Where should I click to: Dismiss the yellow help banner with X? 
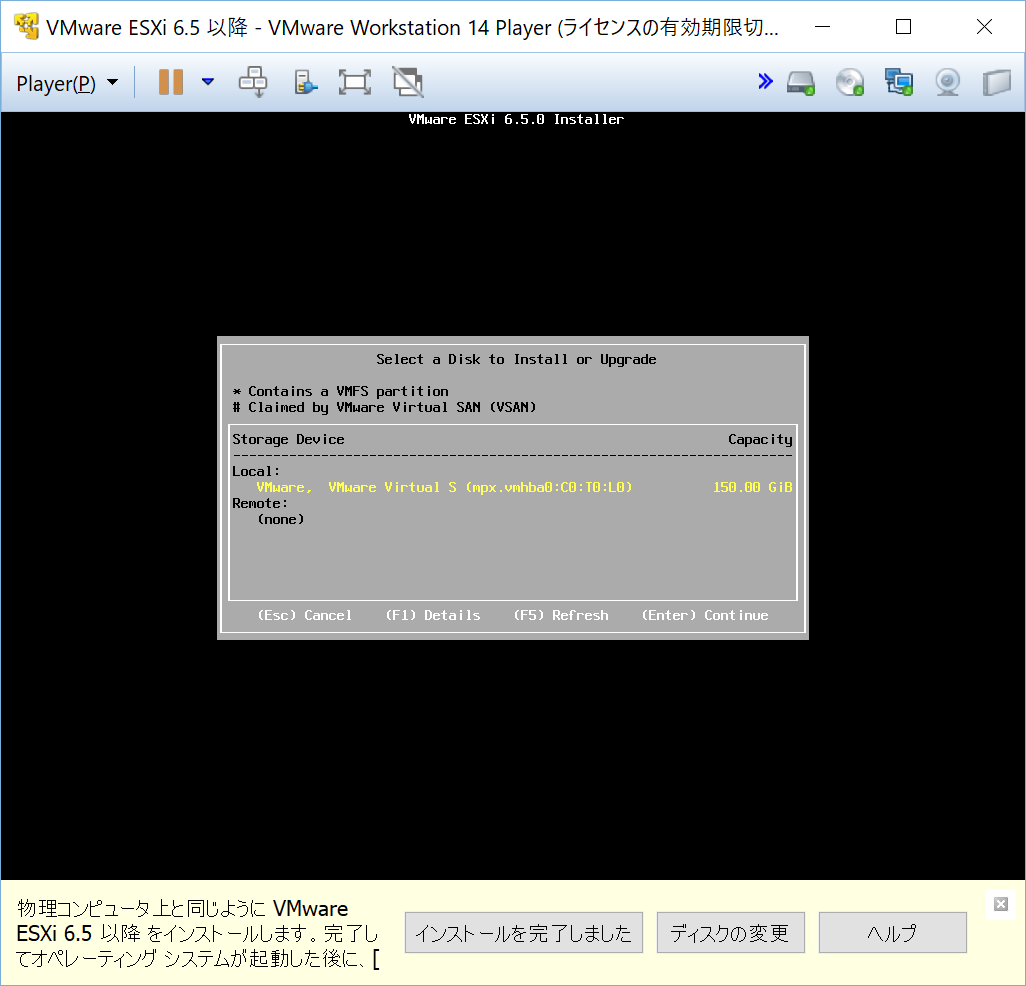pos(1000,905)
